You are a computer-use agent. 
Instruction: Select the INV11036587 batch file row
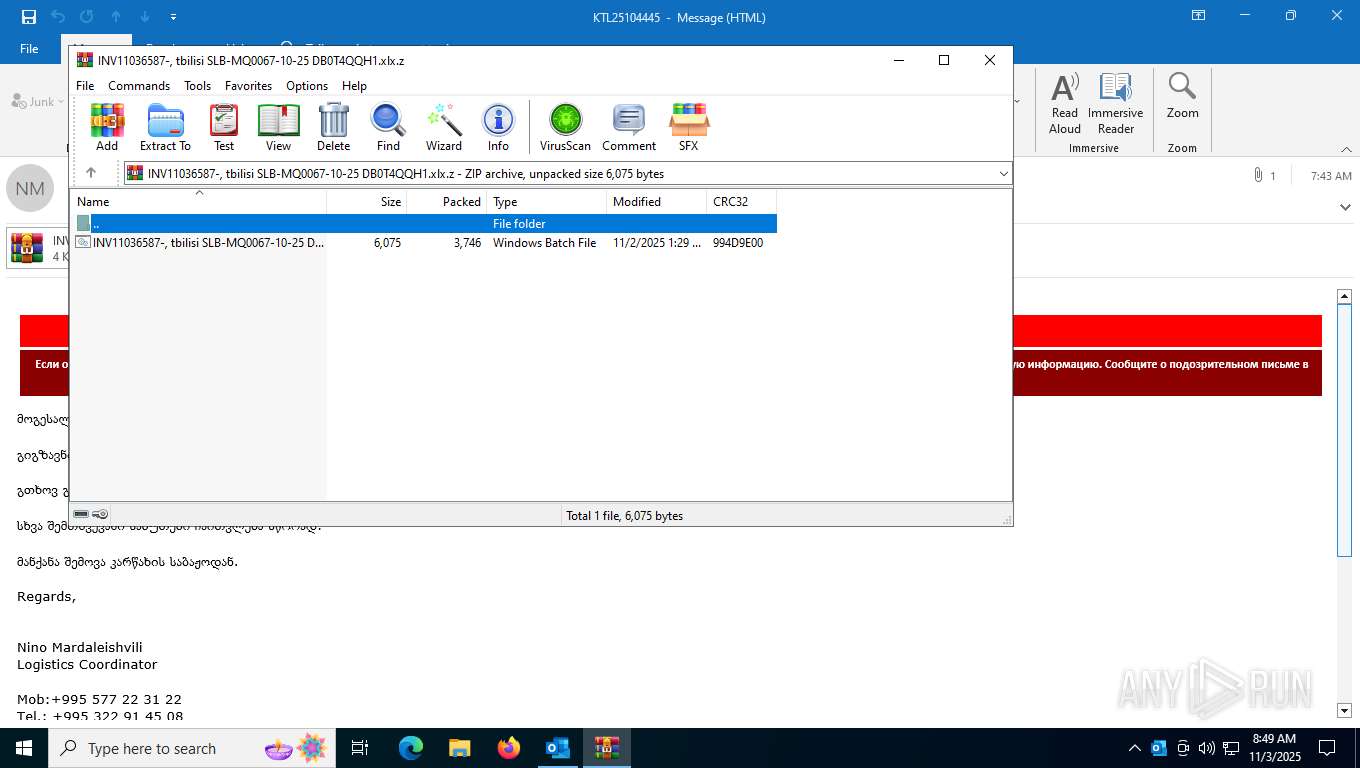point(424,243)
